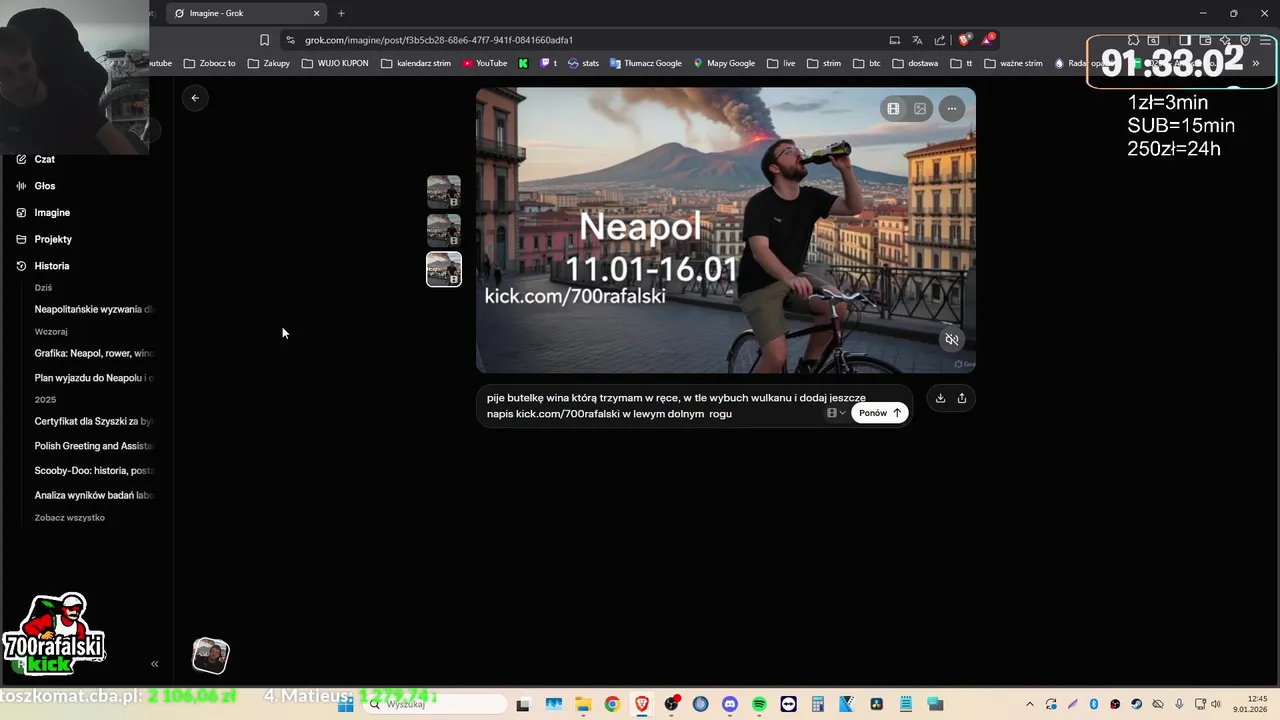Open the YouTube bookmark
The image size is (1280, 720).
(485, 63)
